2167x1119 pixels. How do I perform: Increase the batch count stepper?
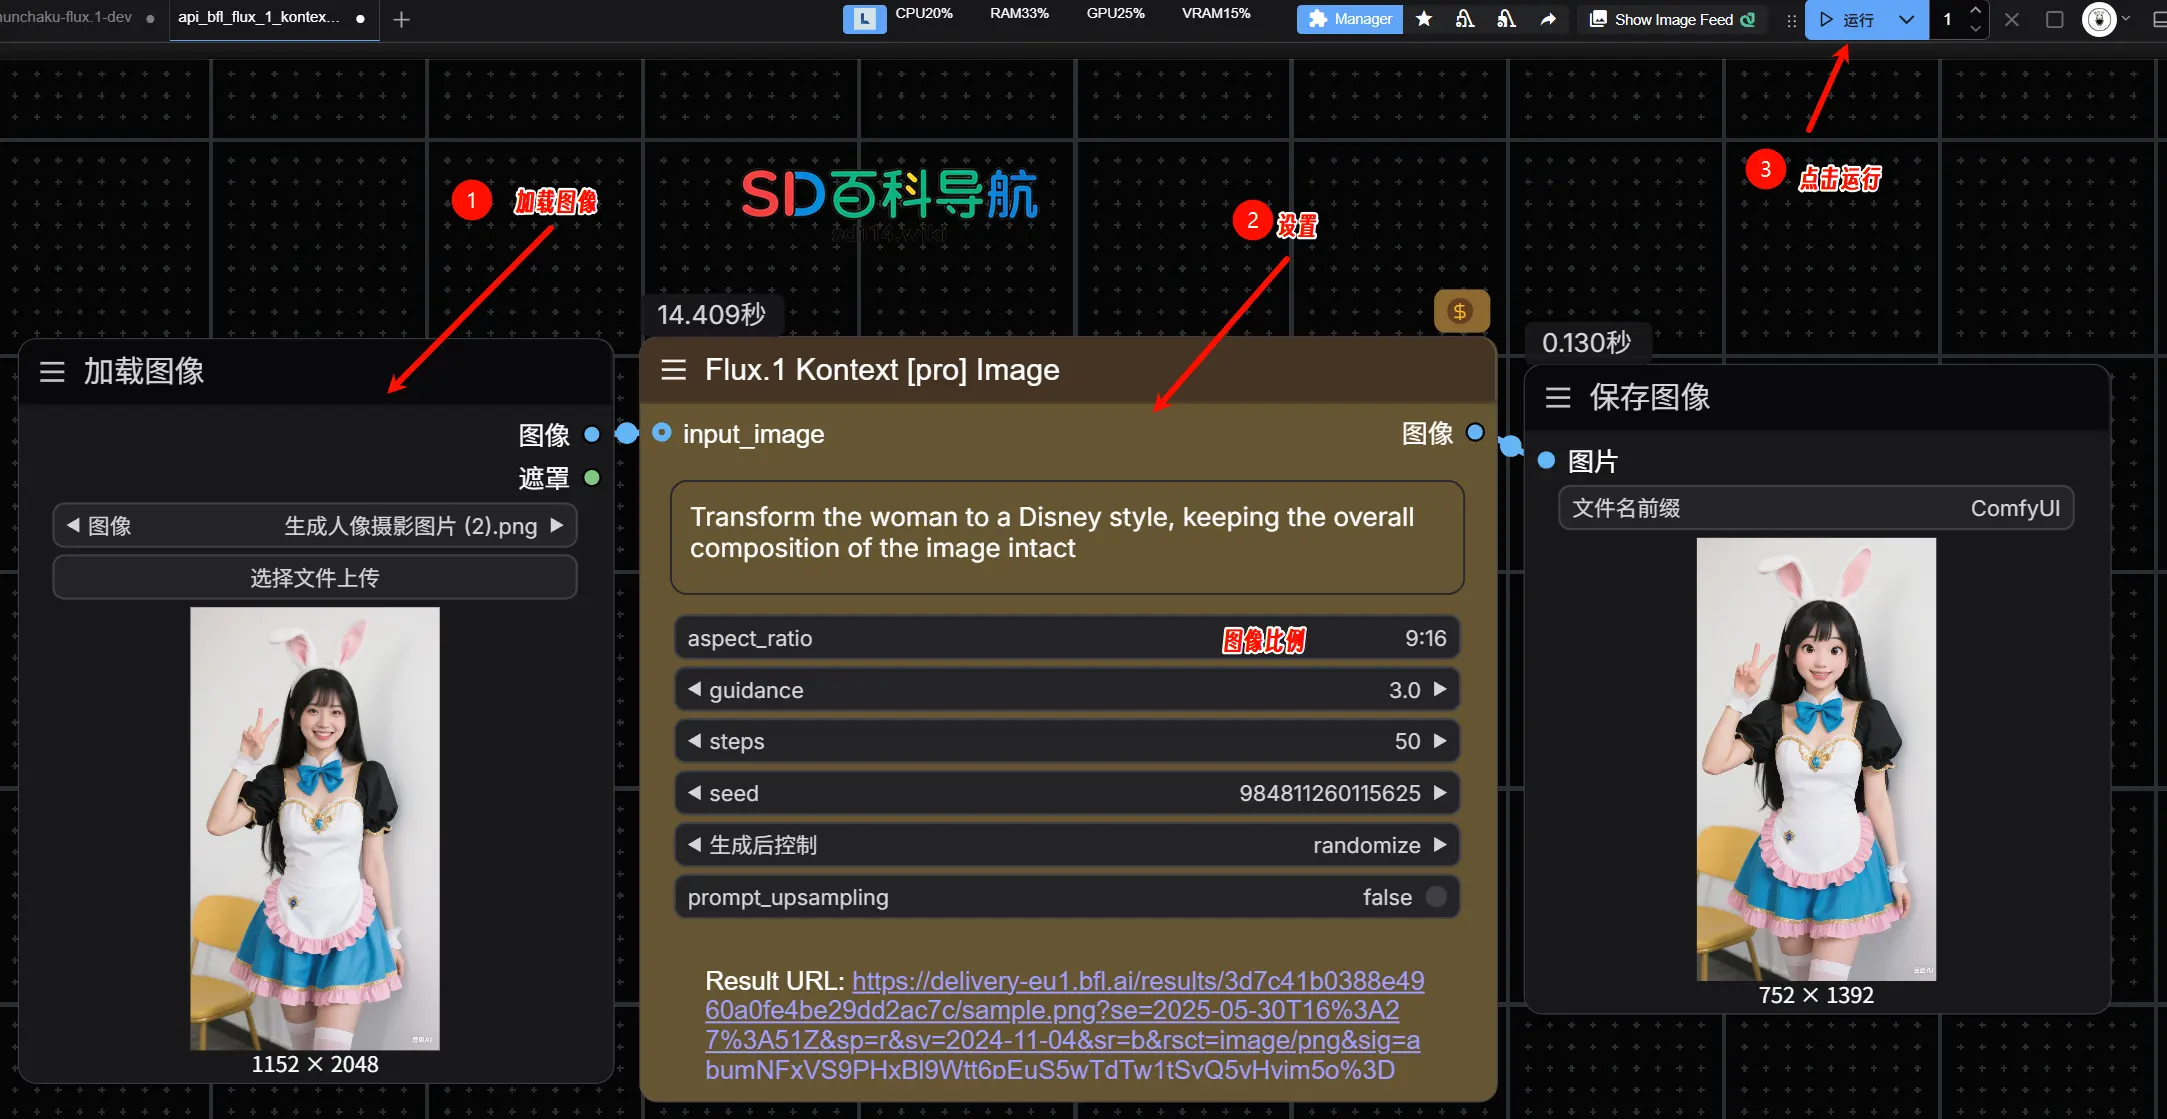1975,10
